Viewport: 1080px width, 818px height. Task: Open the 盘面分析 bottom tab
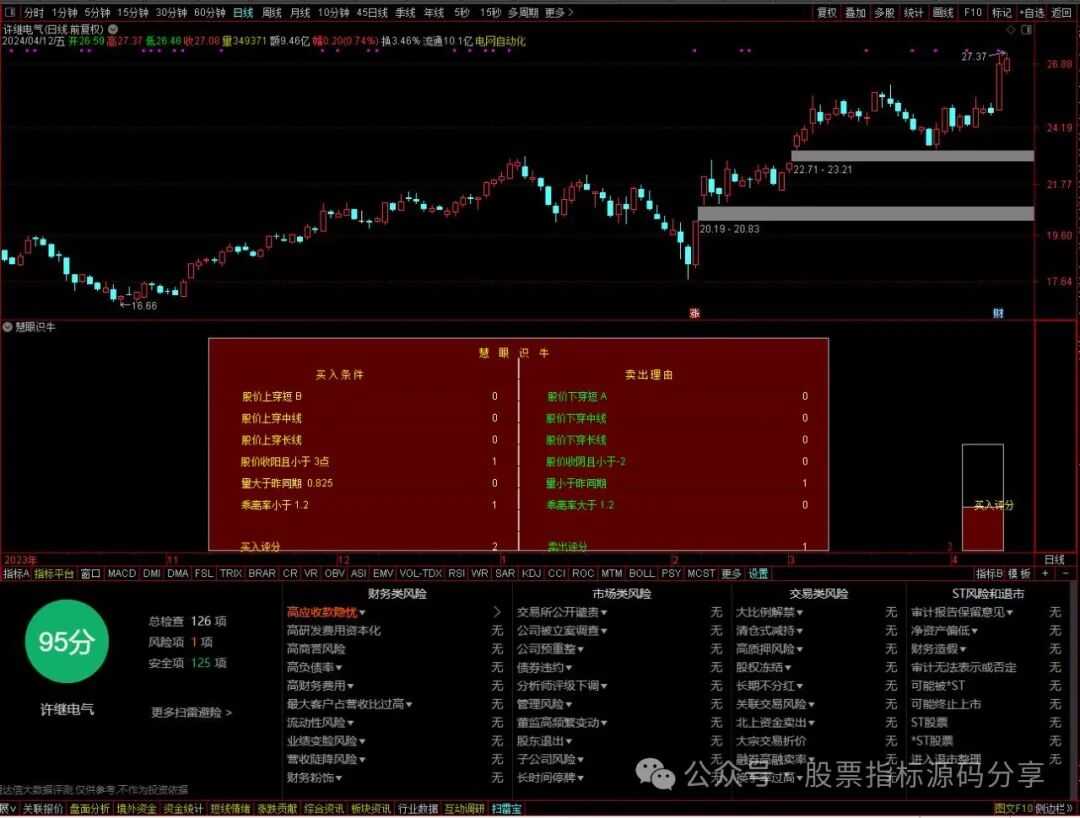[x=90, y=808]
